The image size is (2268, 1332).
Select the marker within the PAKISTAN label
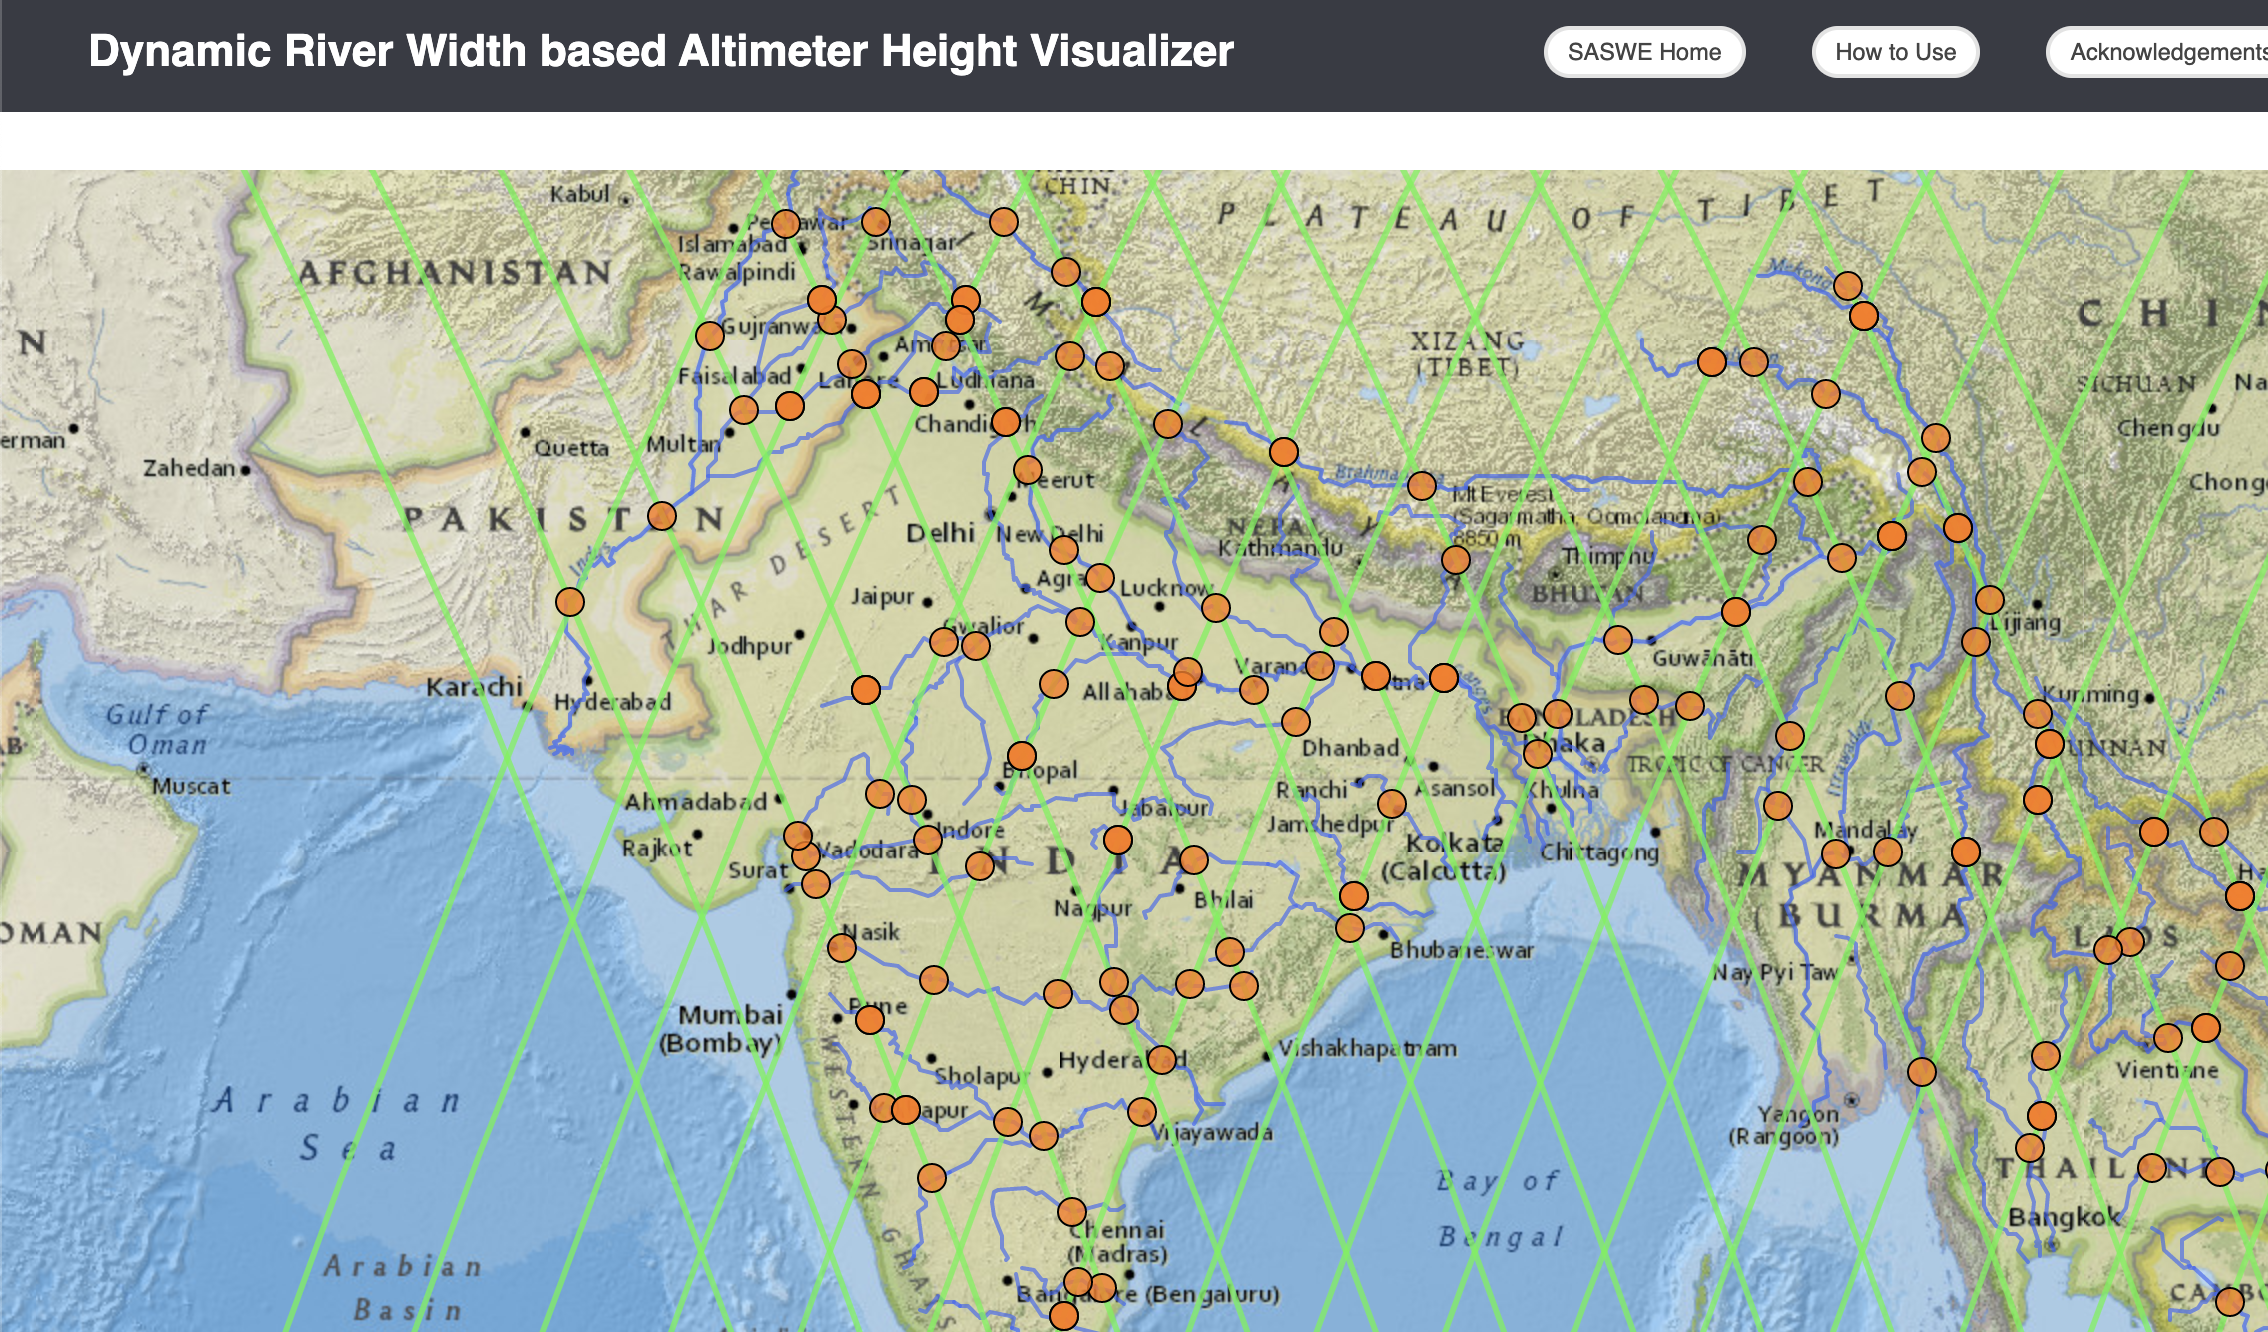(662, 516)
